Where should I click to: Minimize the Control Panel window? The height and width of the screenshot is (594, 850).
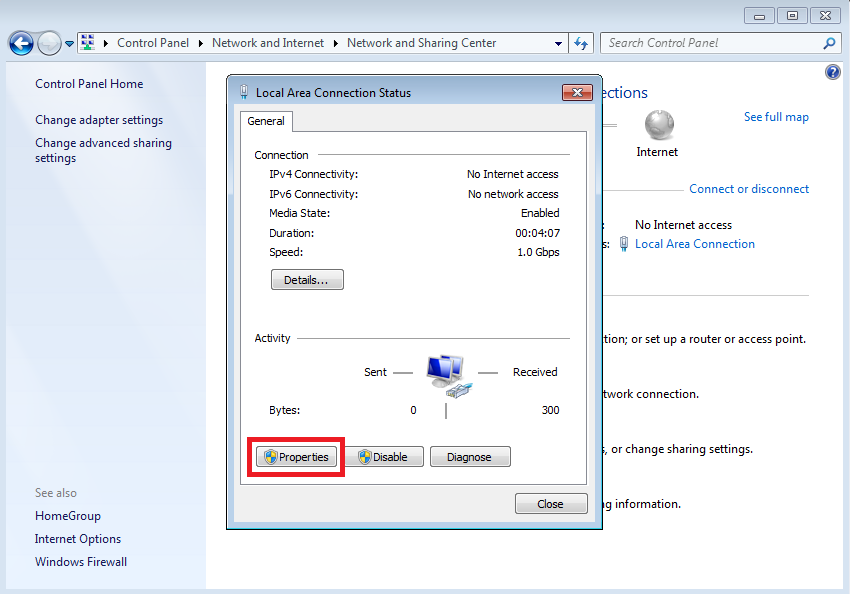point(759,16)
